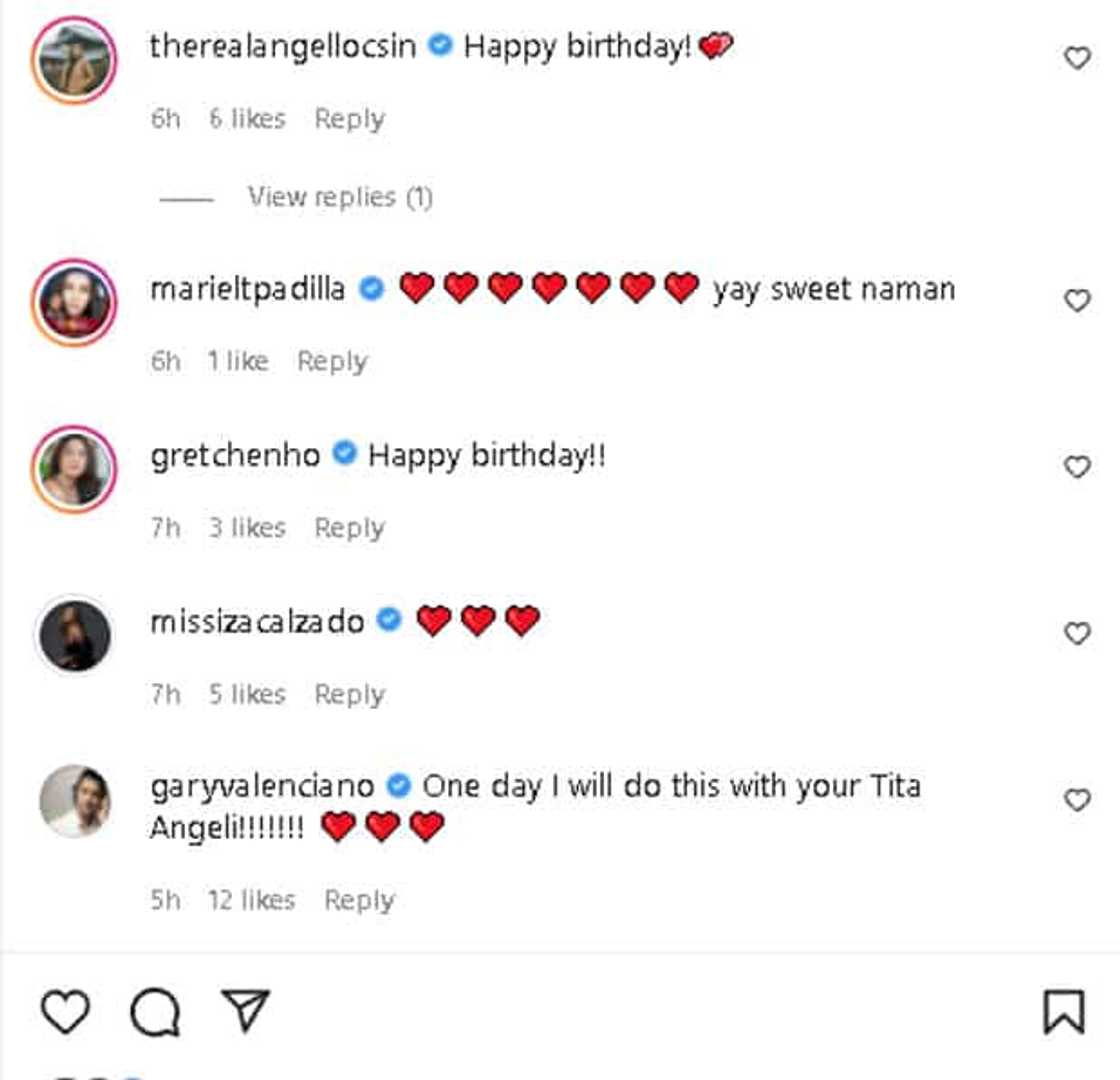
Task: Heart garyvalenciano's Tita Angeli comment
Action: tap(1077, 800)
